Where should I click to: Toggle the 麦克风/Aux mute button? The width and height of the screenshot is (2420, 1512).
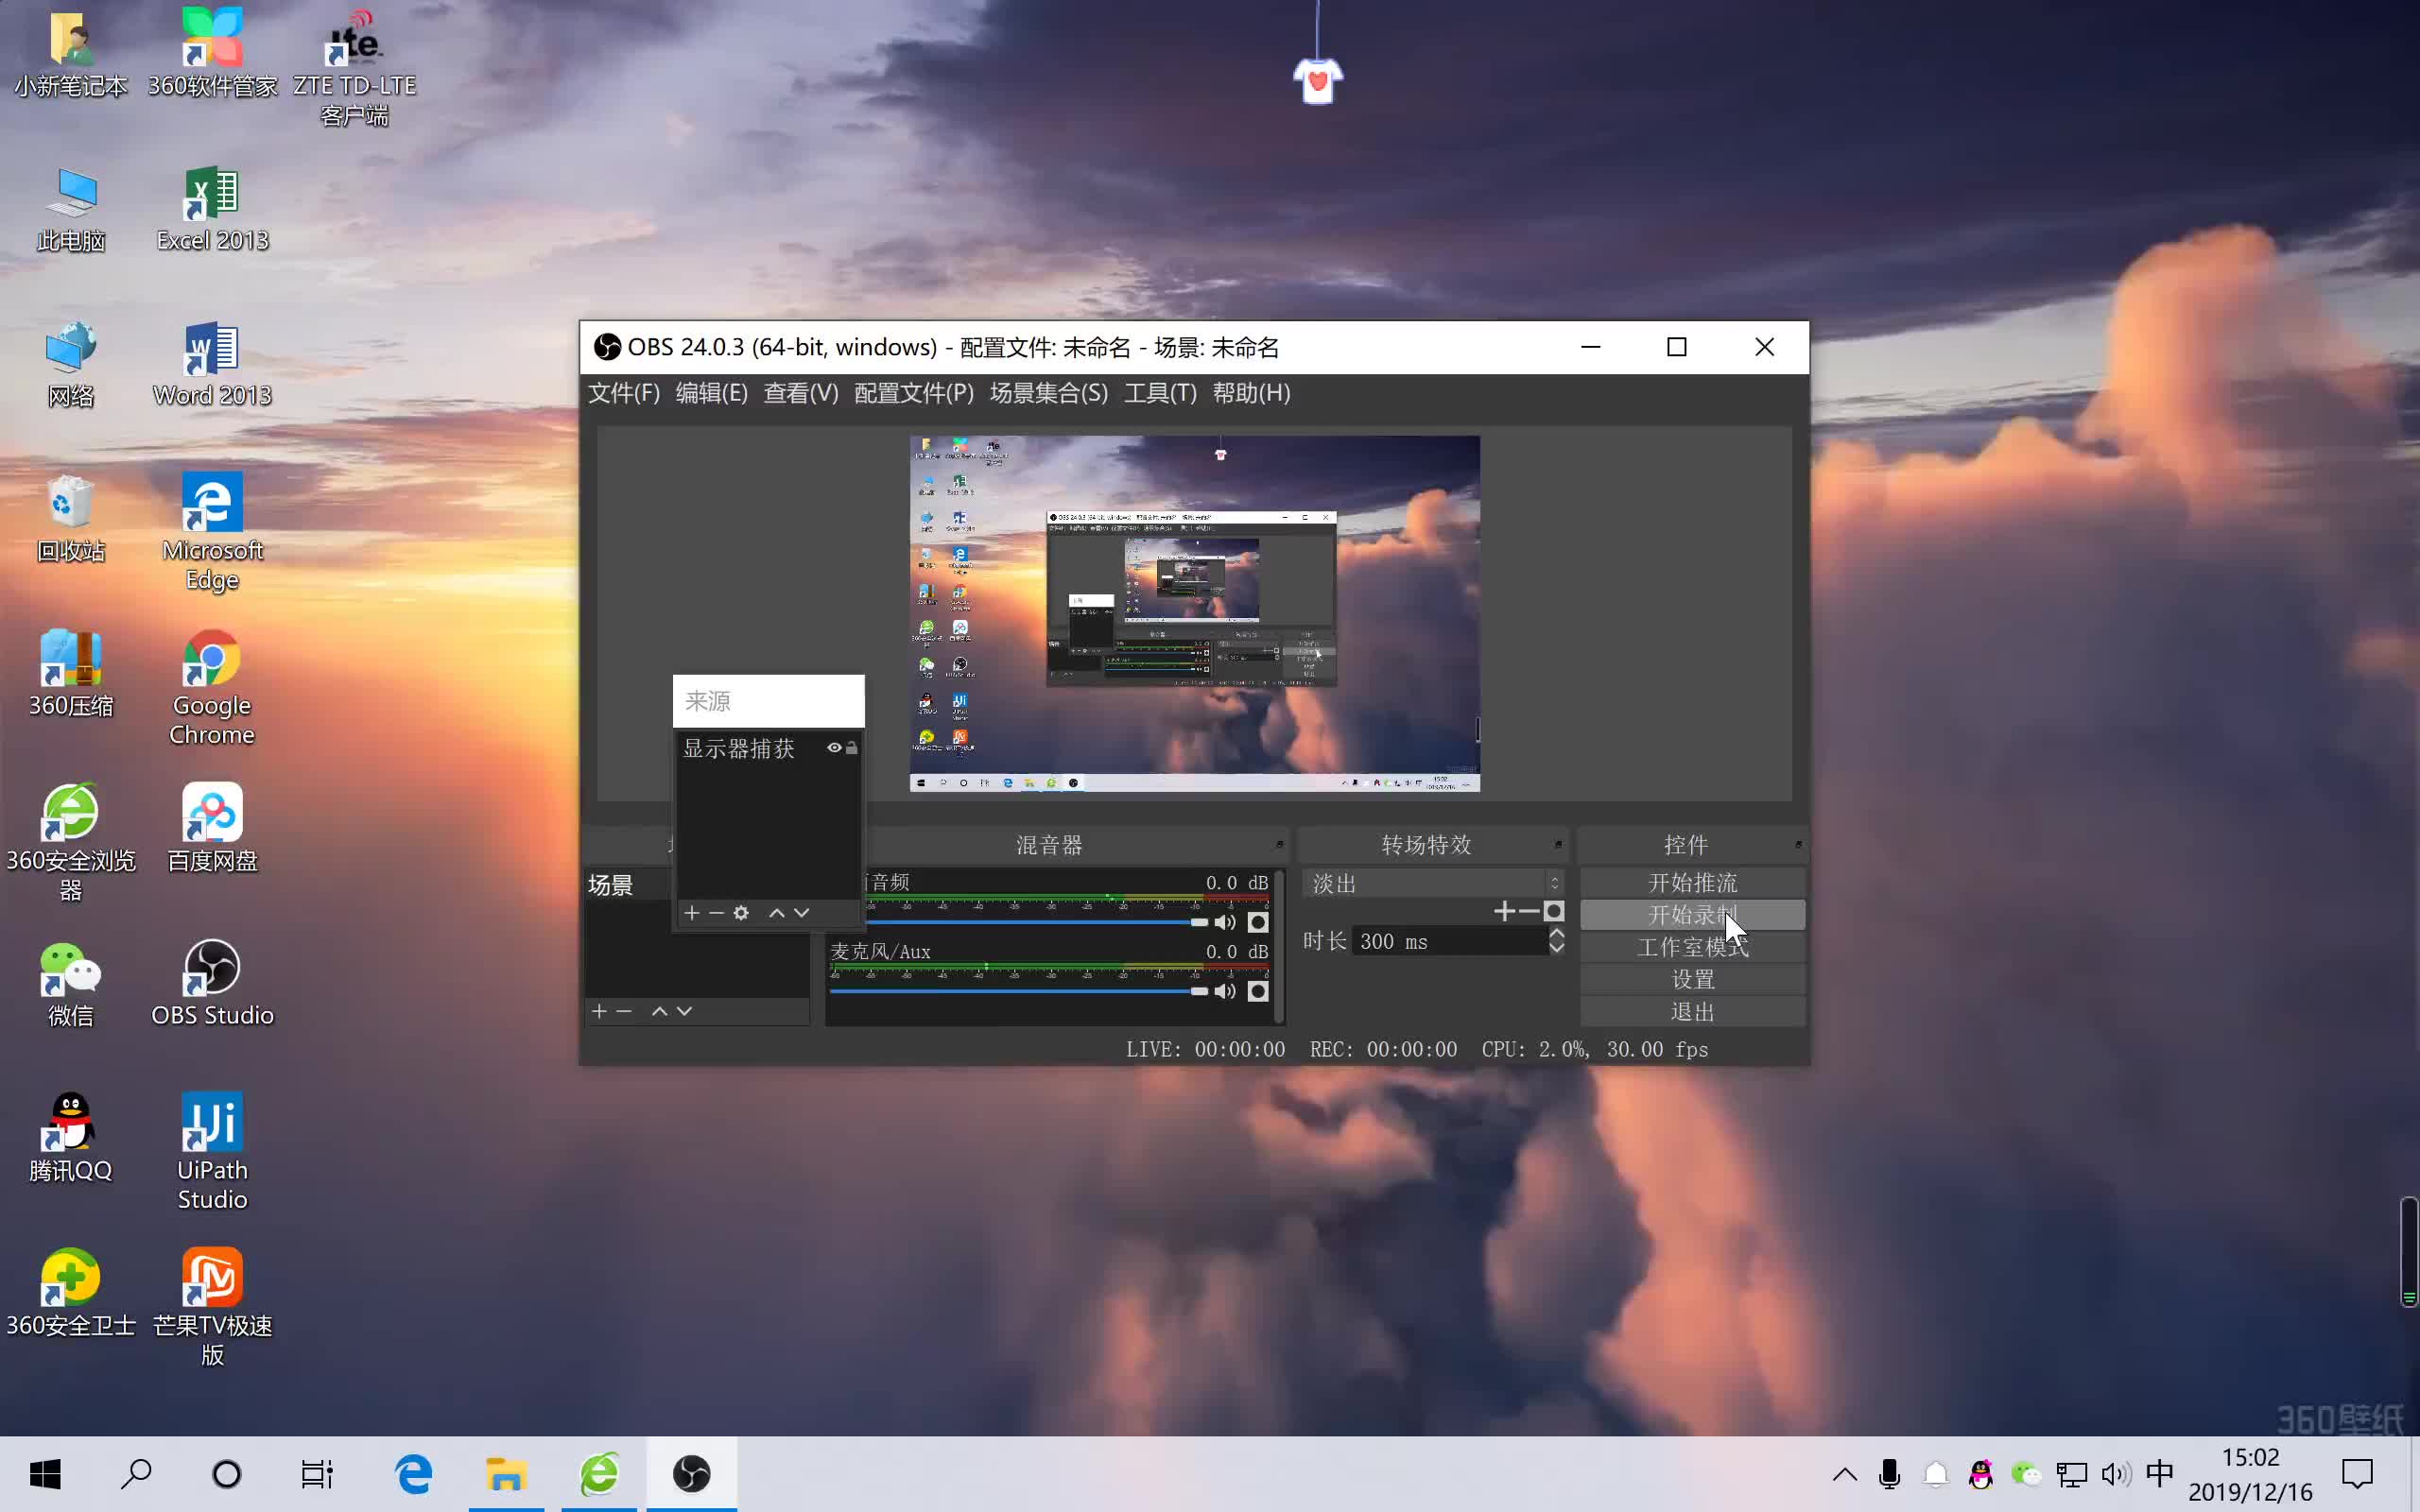pos(1225,989)
